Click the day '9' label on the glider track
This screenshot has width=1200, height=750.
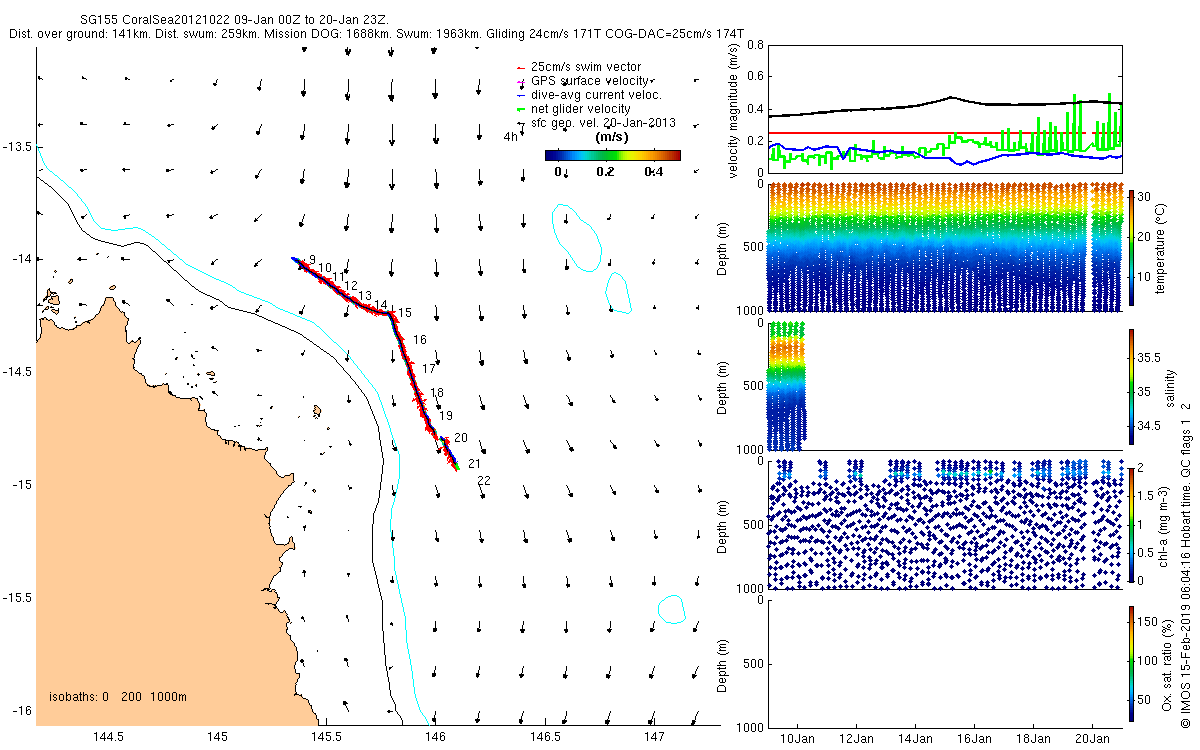(313, 259)
